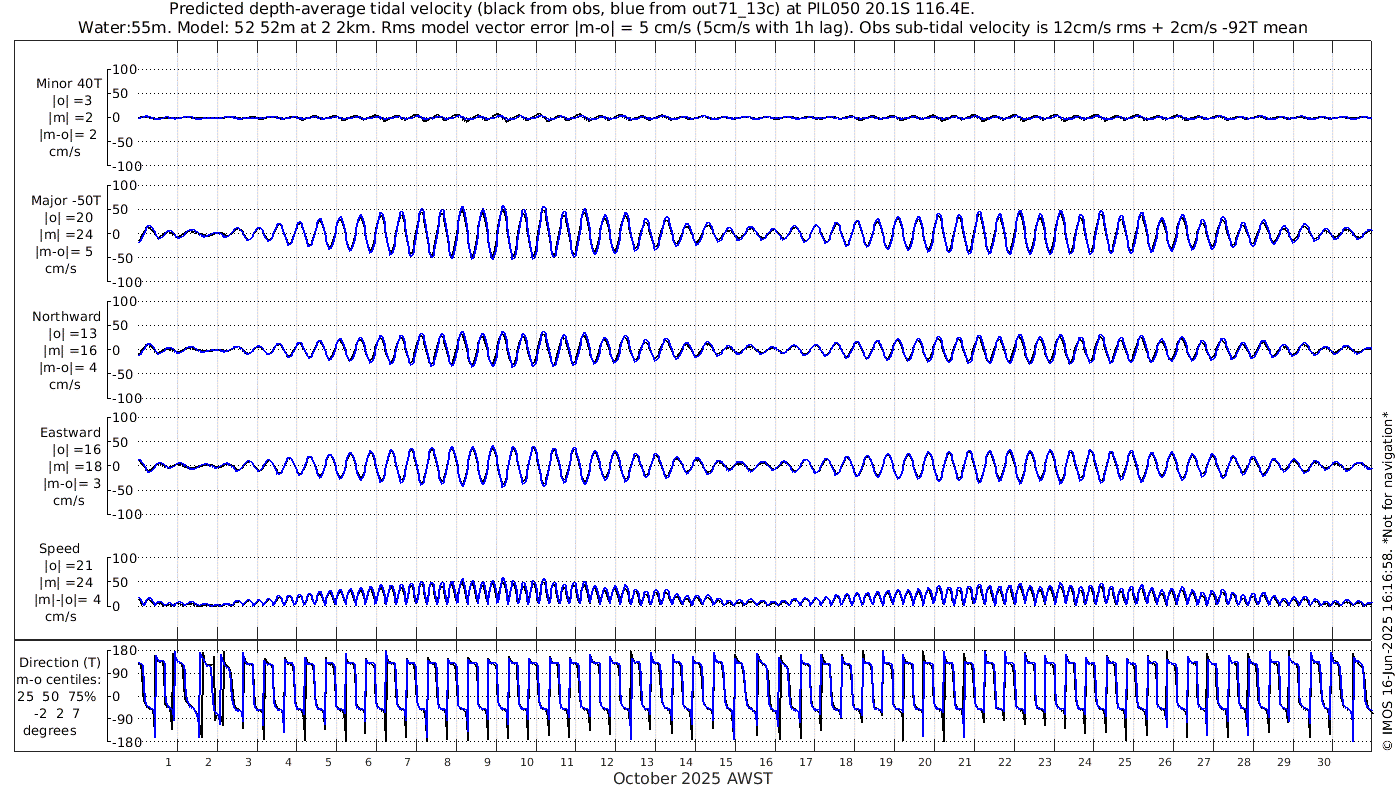Click day "30" on the date axis
This screenshot has height=800, width=1400.
[1323, 761]
